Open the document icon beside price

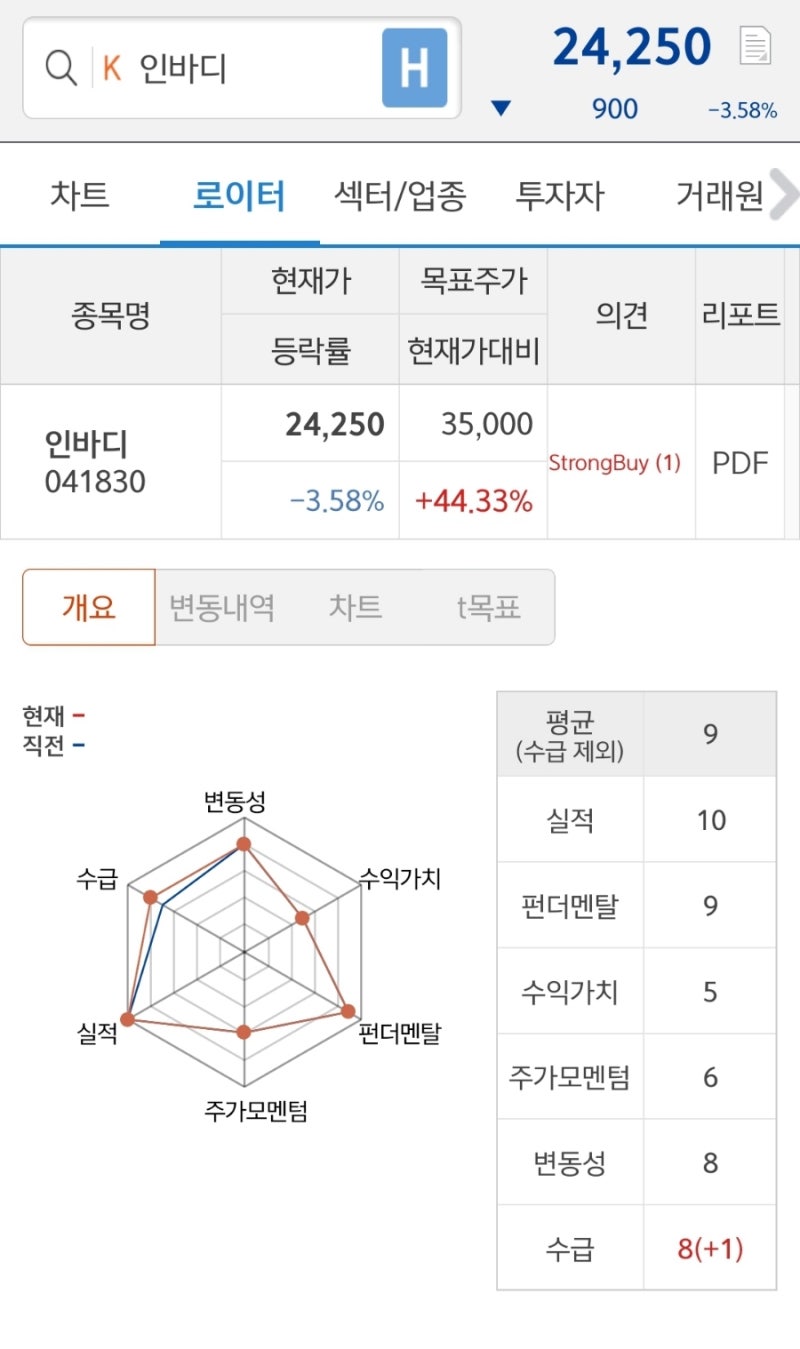[755, 47]
